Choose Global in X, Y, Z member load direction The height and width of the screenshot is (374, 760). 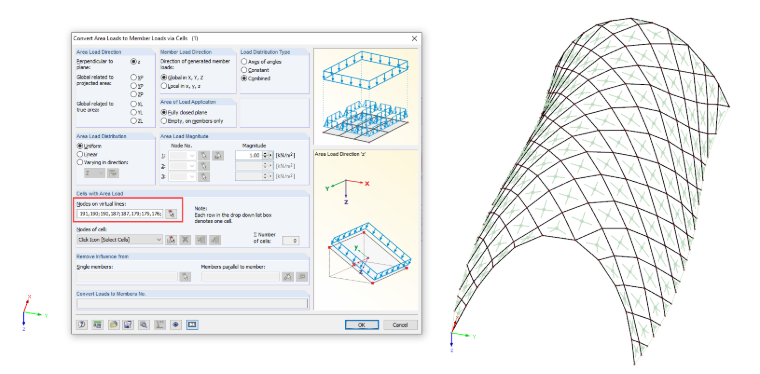[164, 77]
